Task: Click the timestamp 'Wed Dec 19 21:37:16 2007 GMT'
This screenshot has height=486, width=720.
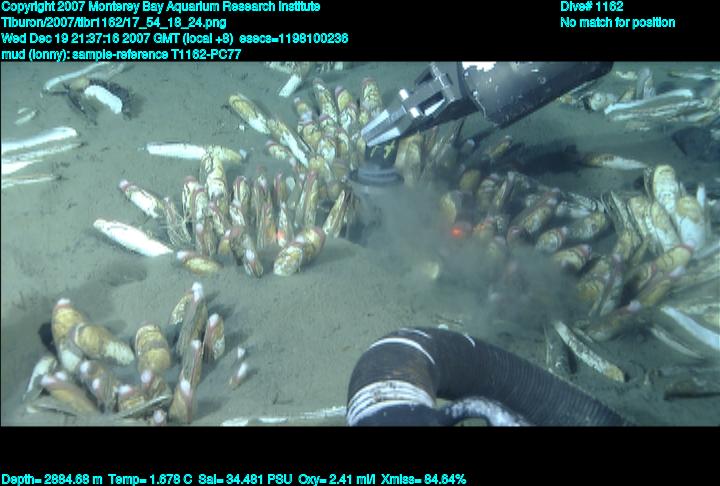Action: click(x=90, y=38)
